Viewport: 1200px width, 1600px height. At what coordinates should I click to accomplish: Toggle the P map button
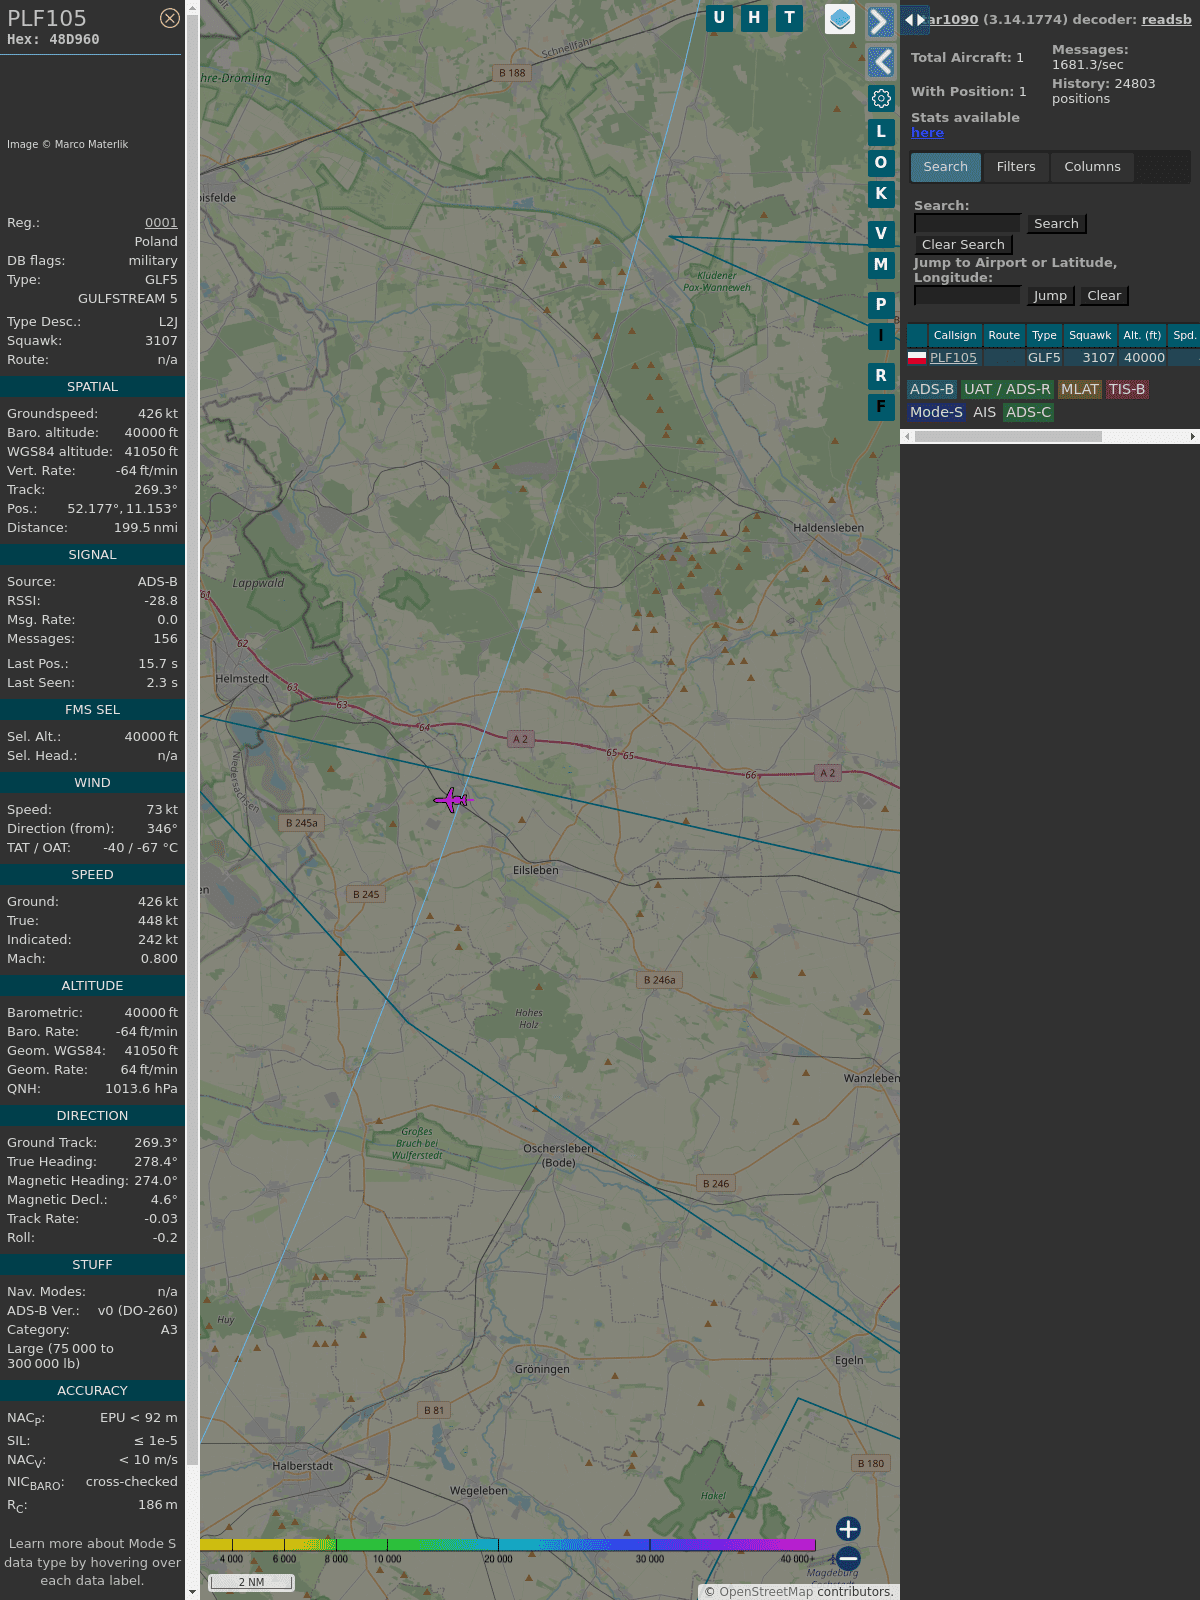click(x=881, y=304)
